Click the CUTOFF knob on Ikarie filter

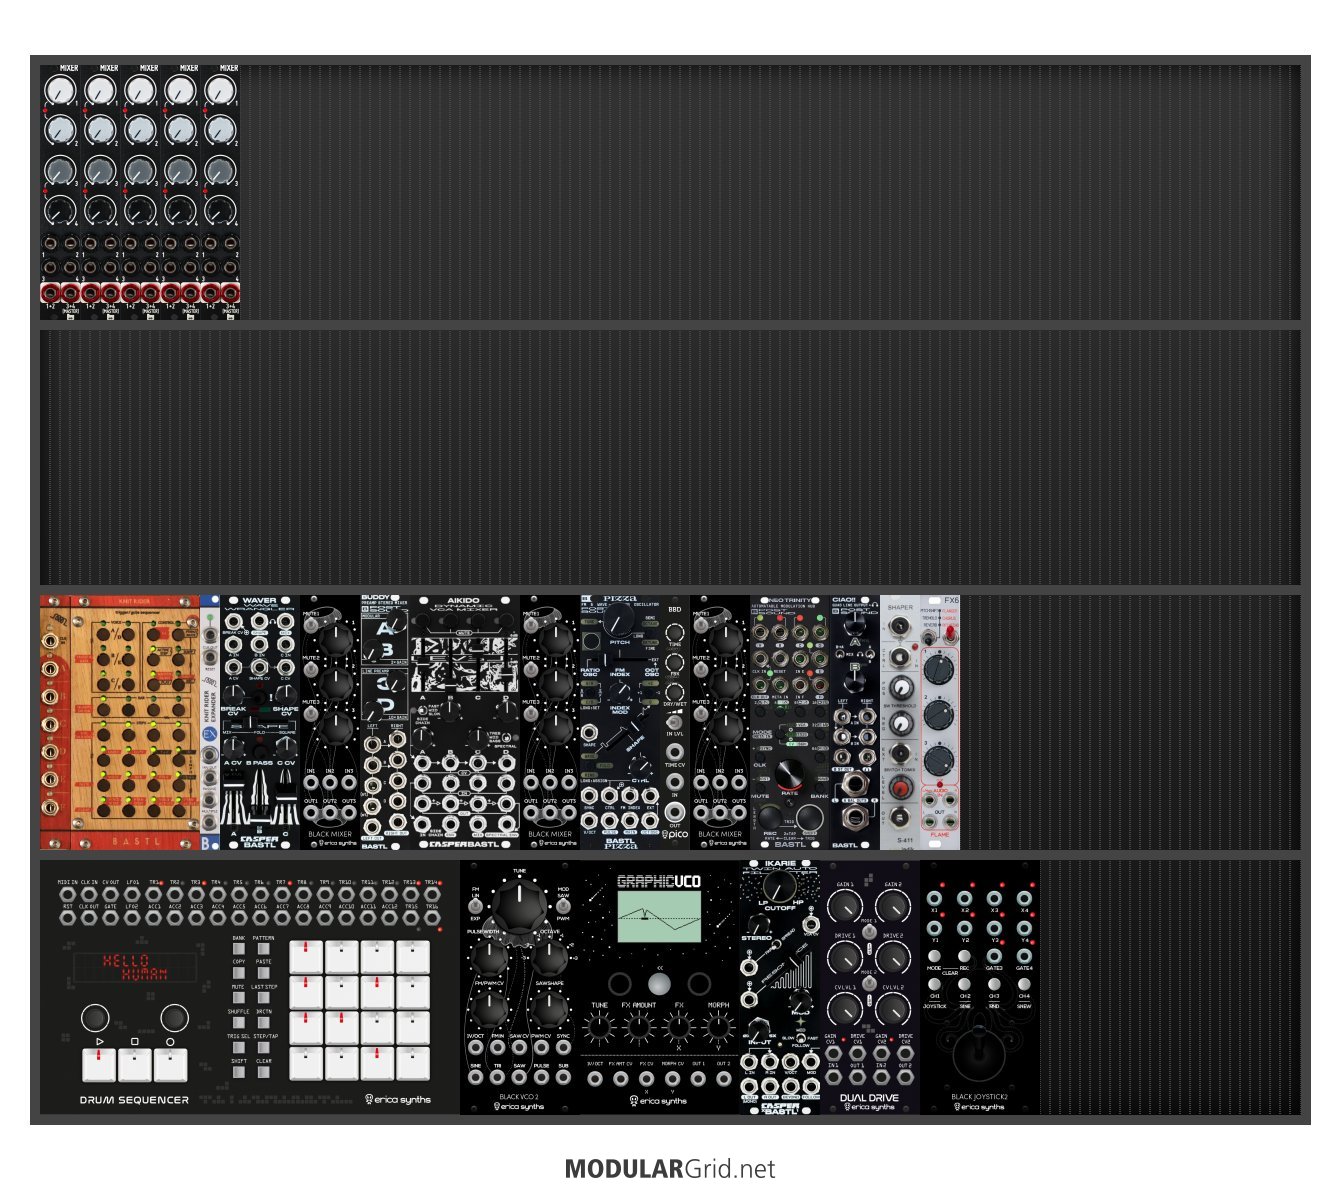[x=780, y=887]
